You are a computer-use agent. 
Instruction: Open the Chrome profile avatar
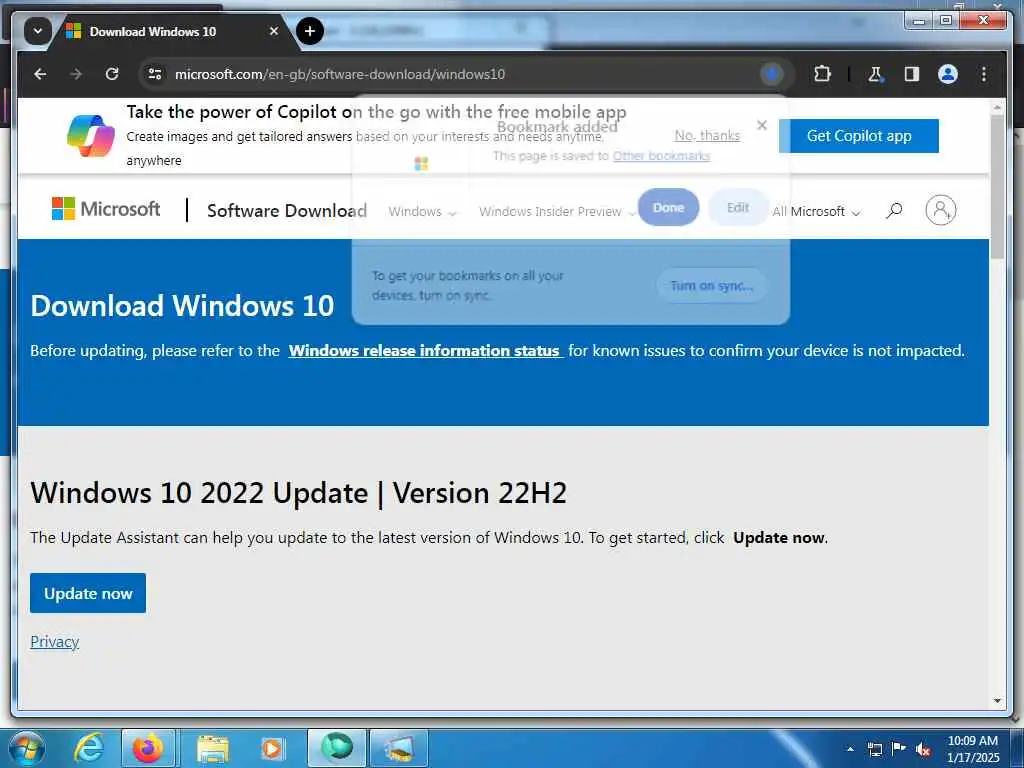(948, 74)
